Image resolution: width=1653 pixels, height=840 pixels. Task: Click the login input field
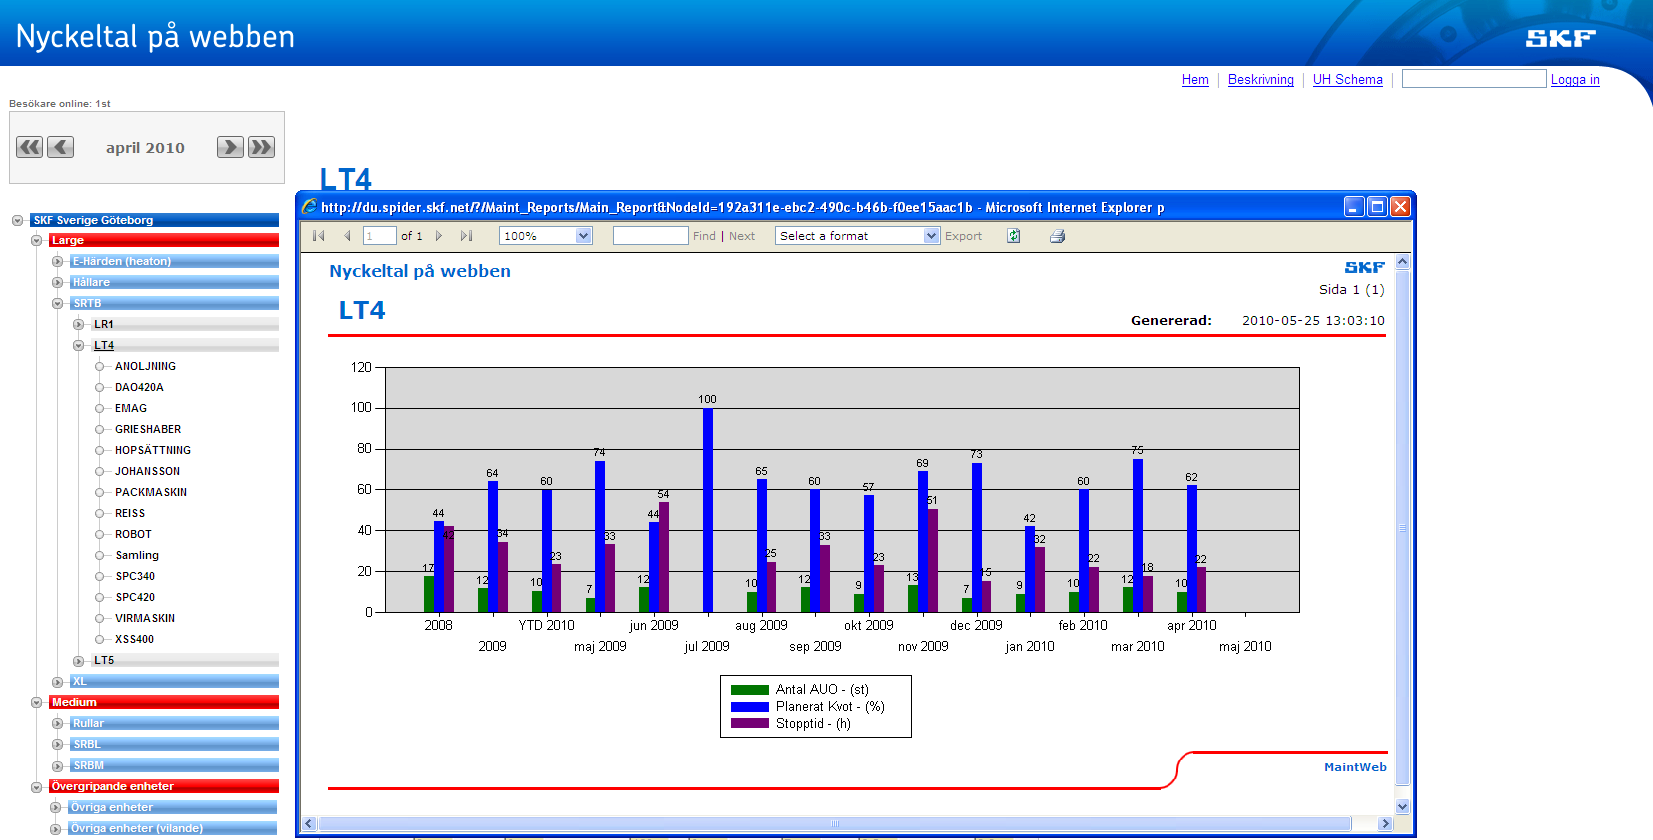coord(1474,79)
